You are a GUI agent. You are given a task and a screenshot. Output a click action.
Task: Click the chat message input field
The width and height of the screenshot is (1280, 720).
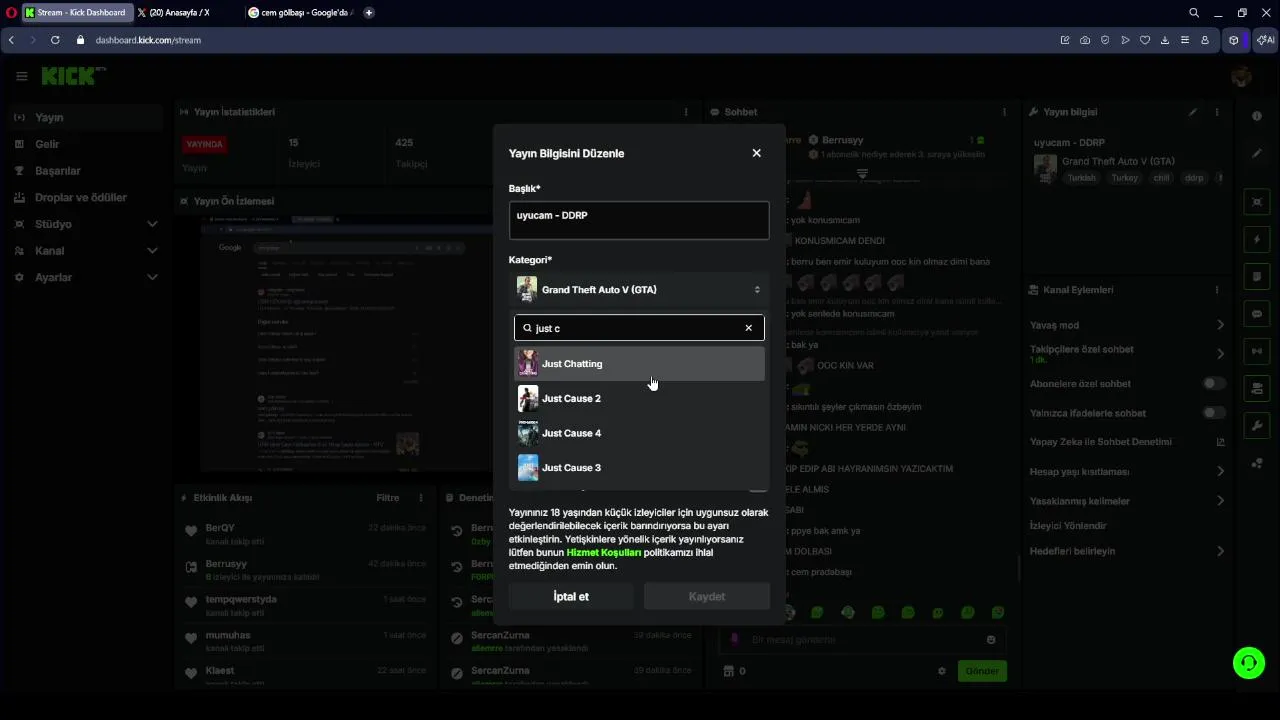tap(863, 640)
